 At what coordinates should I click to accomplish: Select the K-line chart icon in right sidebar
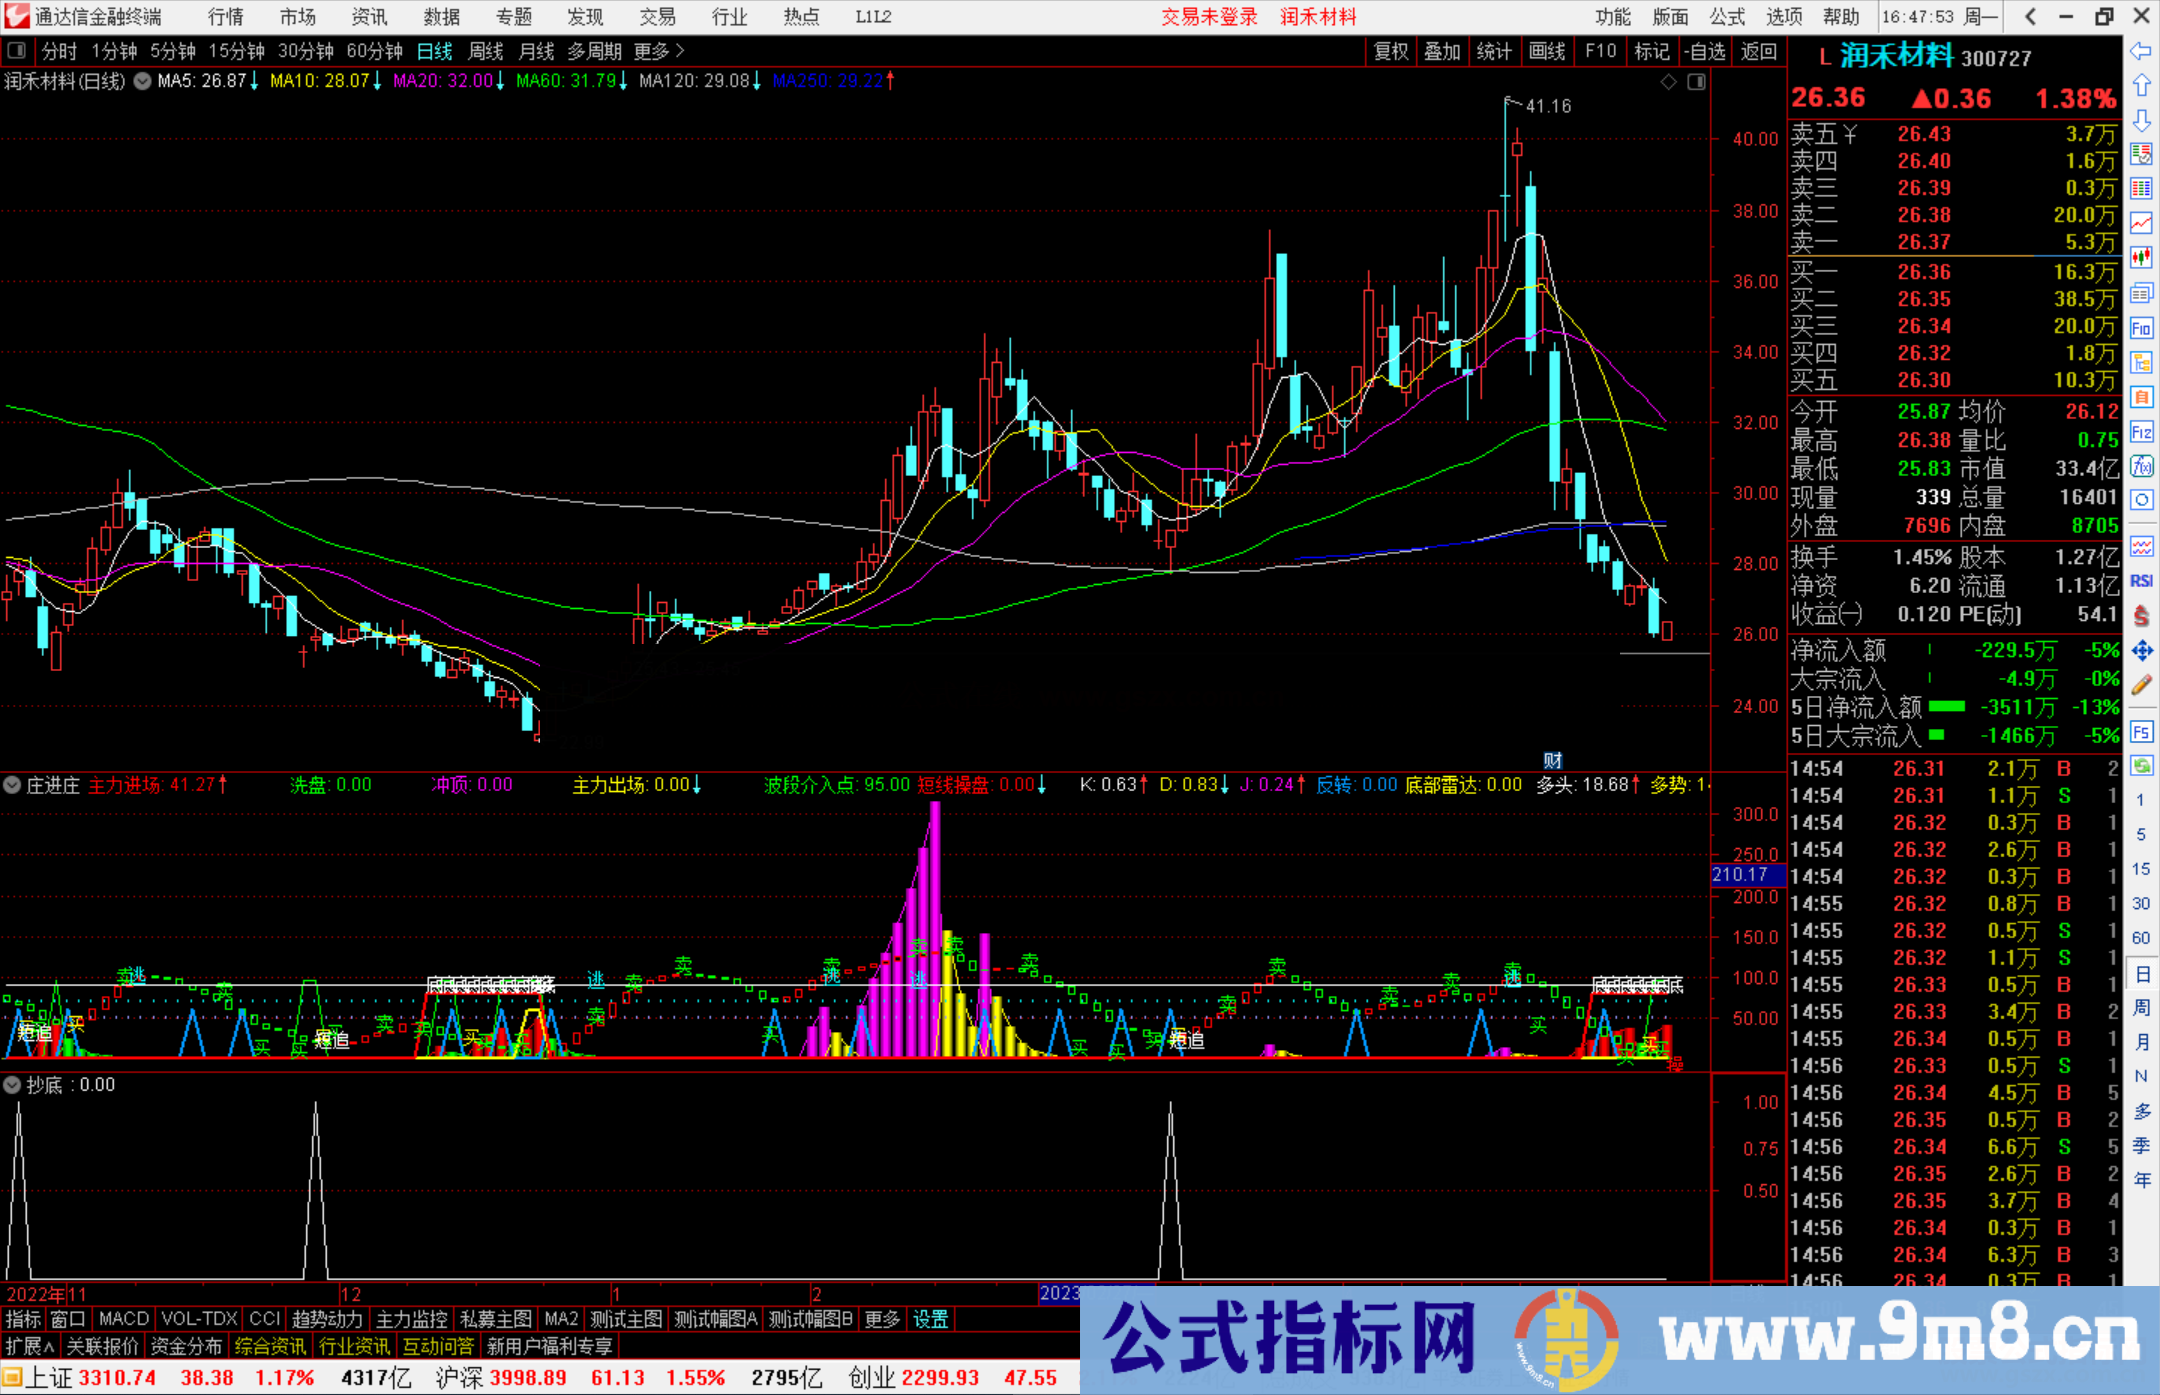coord(2142,258)
